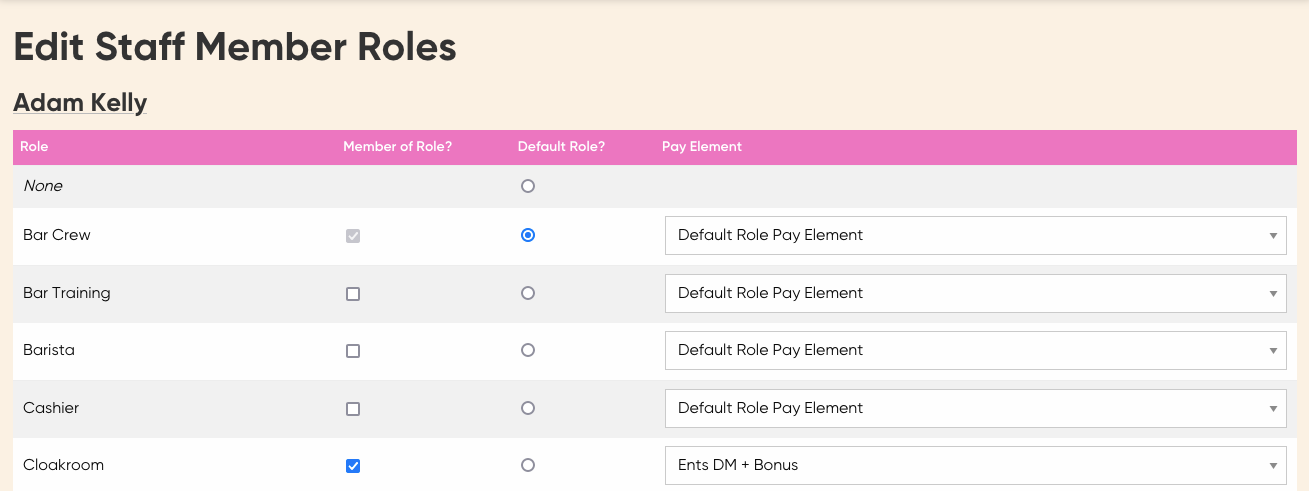Open the Barista pay element selector
1309x491 pixels.
coord(975,350)
